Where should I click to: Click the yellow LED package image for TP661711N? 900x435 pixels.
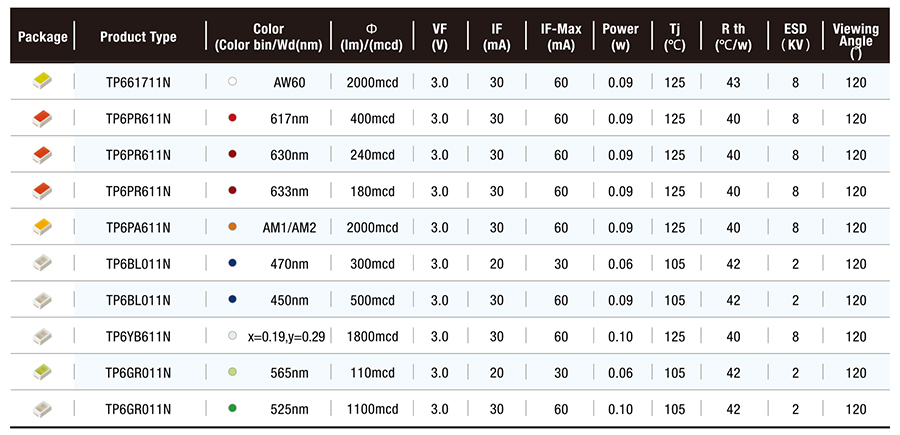(x=43, y=81)
